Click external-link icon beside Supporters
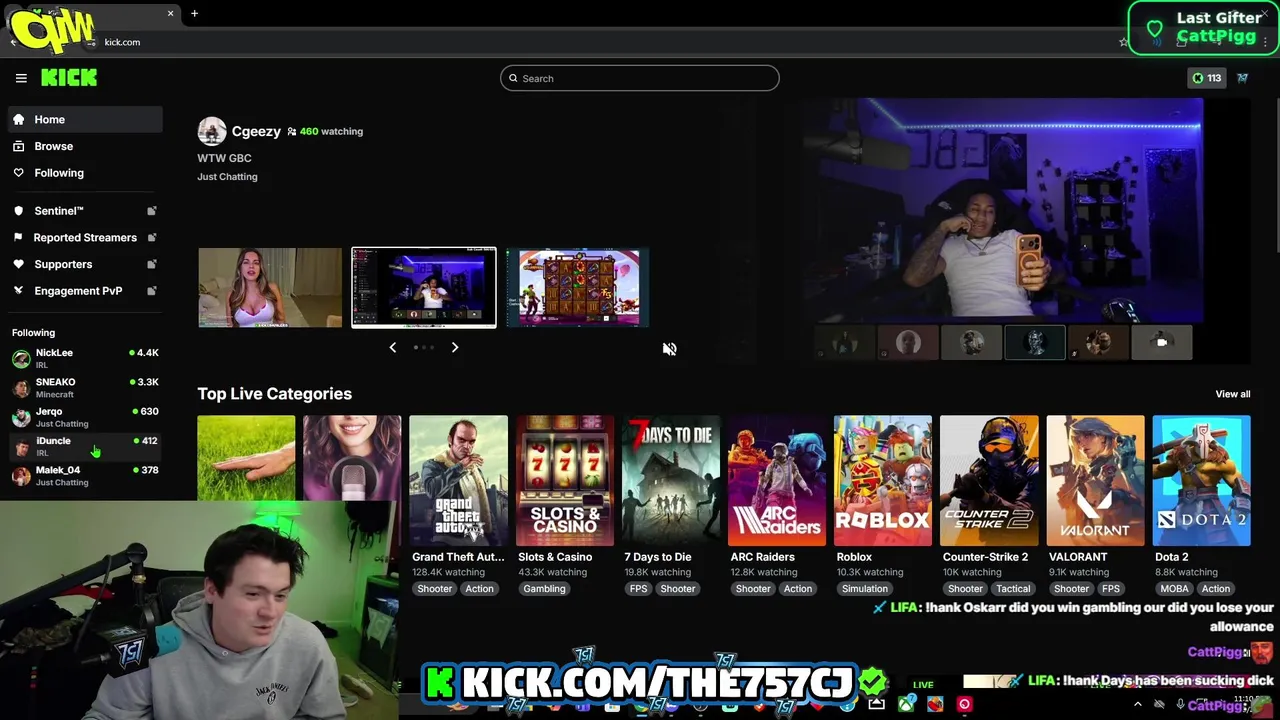 [x=152, y=264]
